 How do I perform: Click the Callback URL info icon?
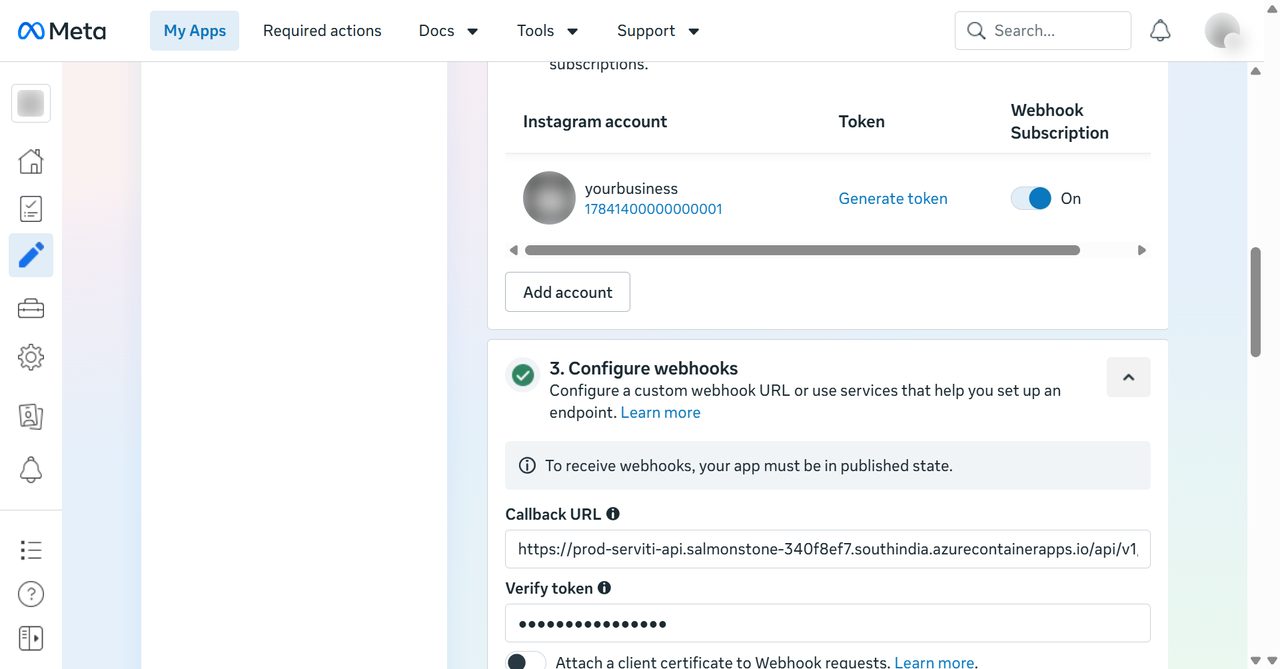point(613,514)
